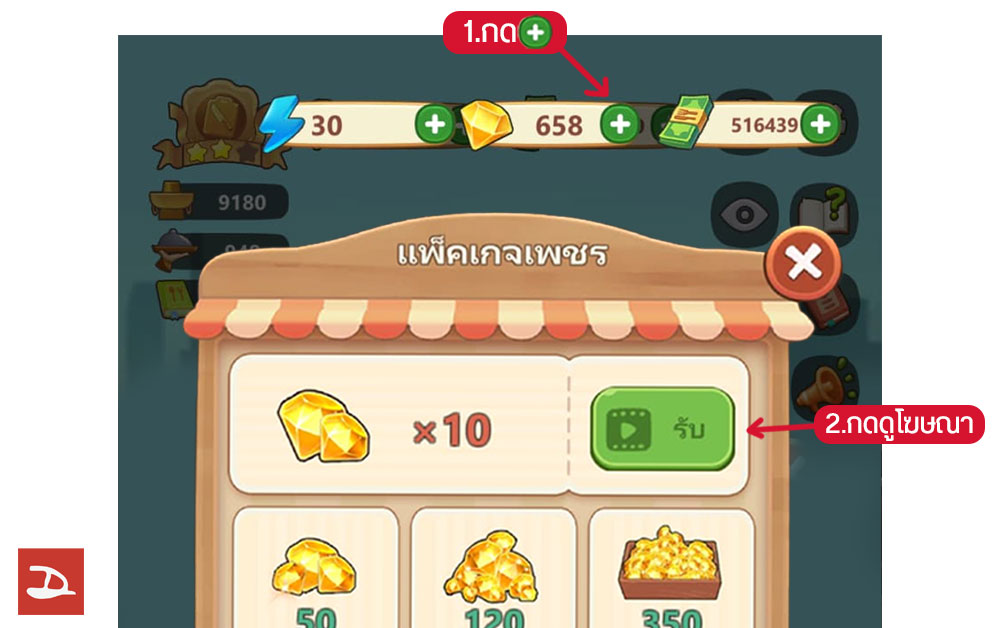Image resolution: width=1000 pixels, height=628 pixels.
Task: Click the waiter tray counter icon
Action: coord(173,250)
